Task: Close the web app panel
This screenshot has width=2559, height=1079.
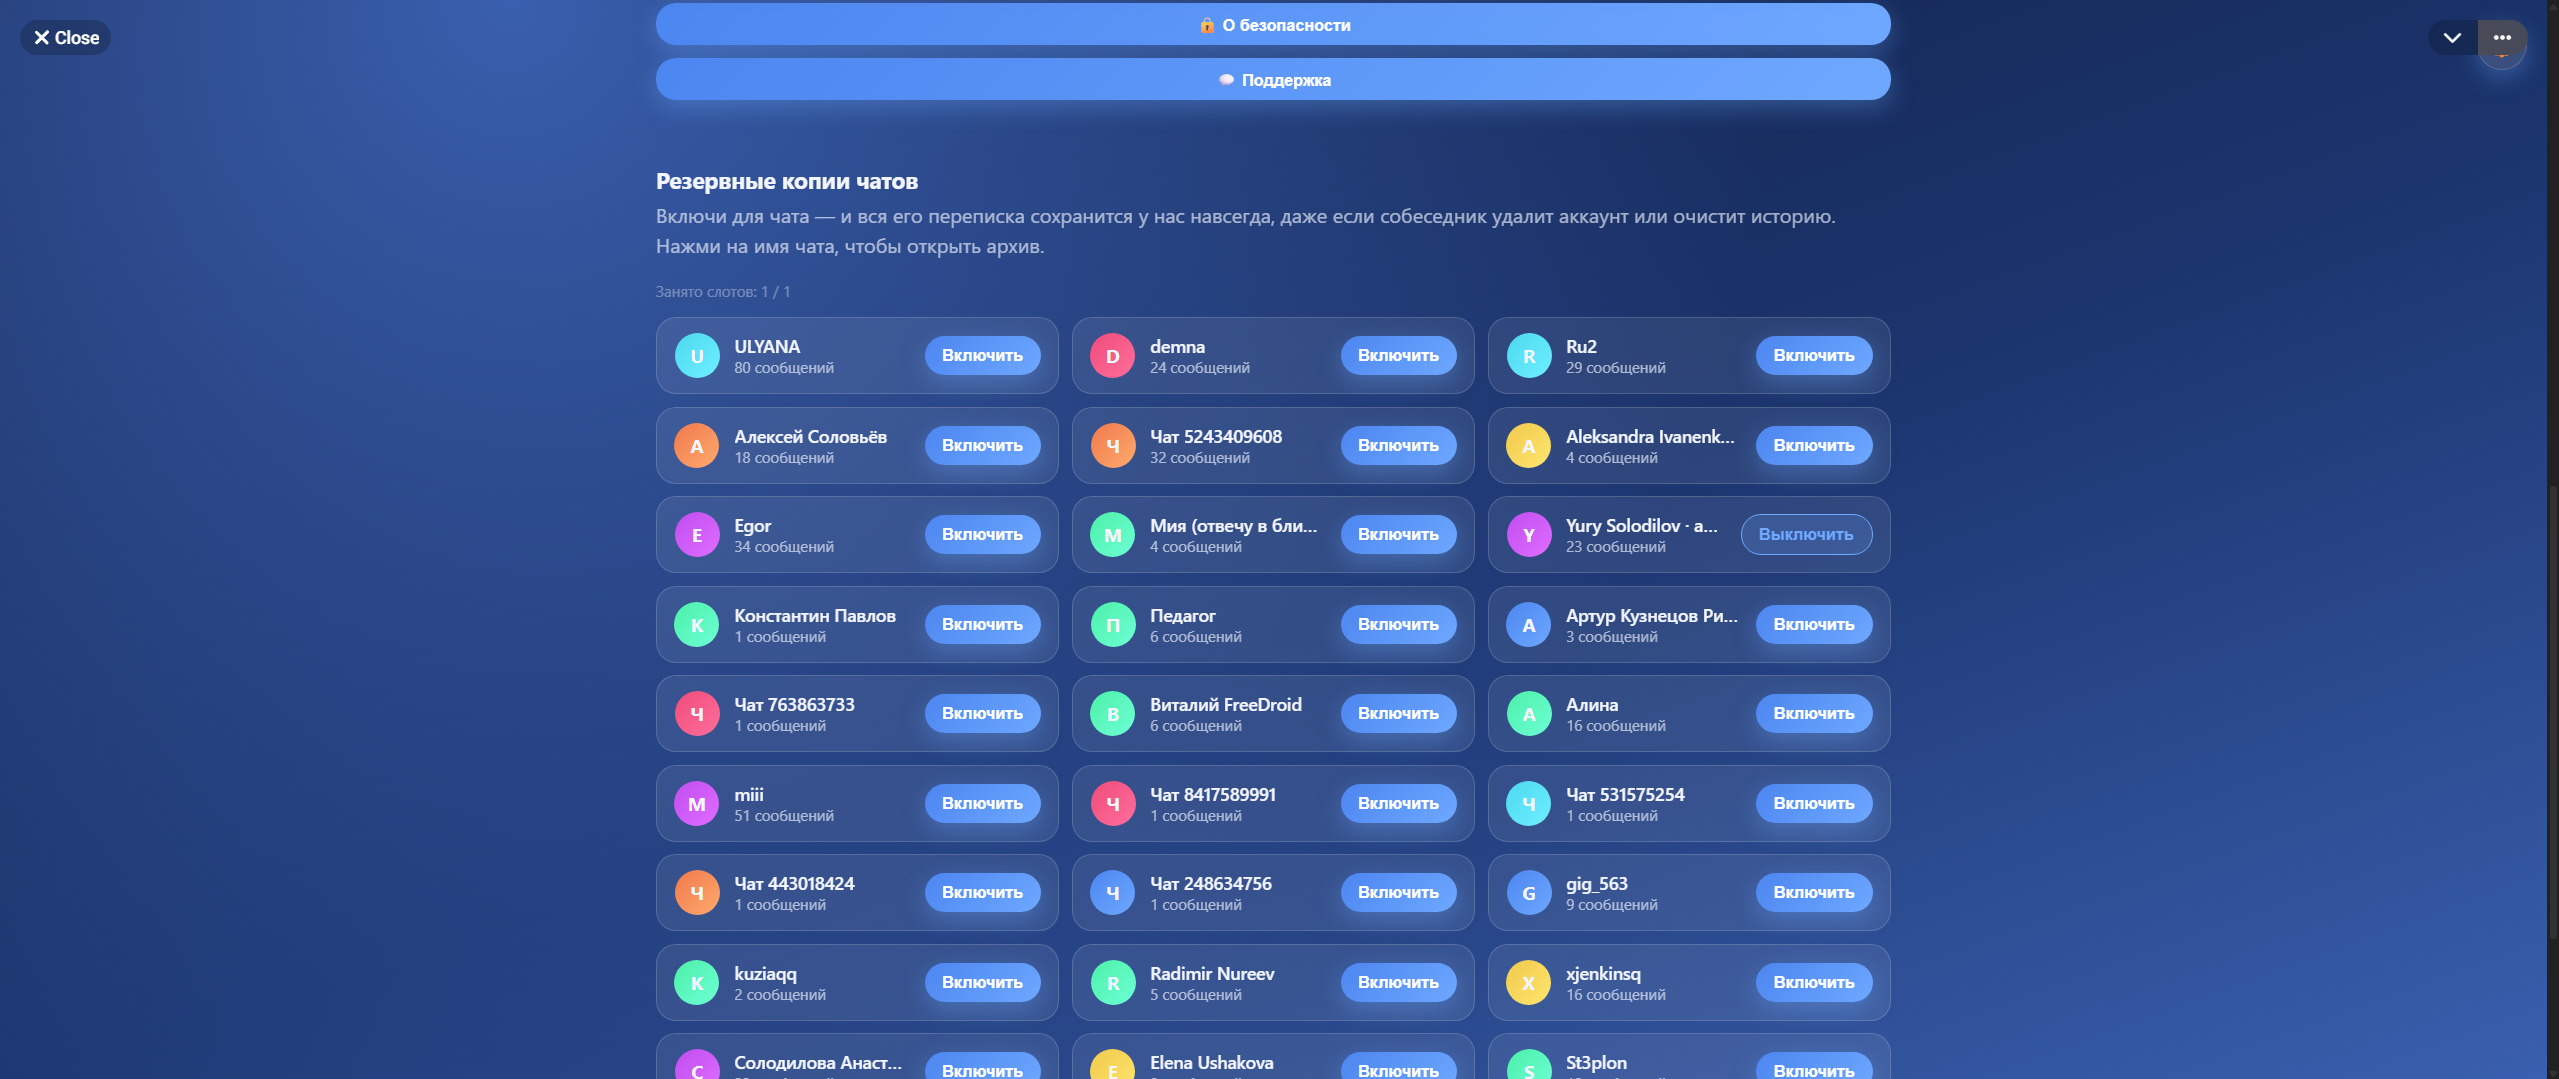Action: tap(66, 38)
